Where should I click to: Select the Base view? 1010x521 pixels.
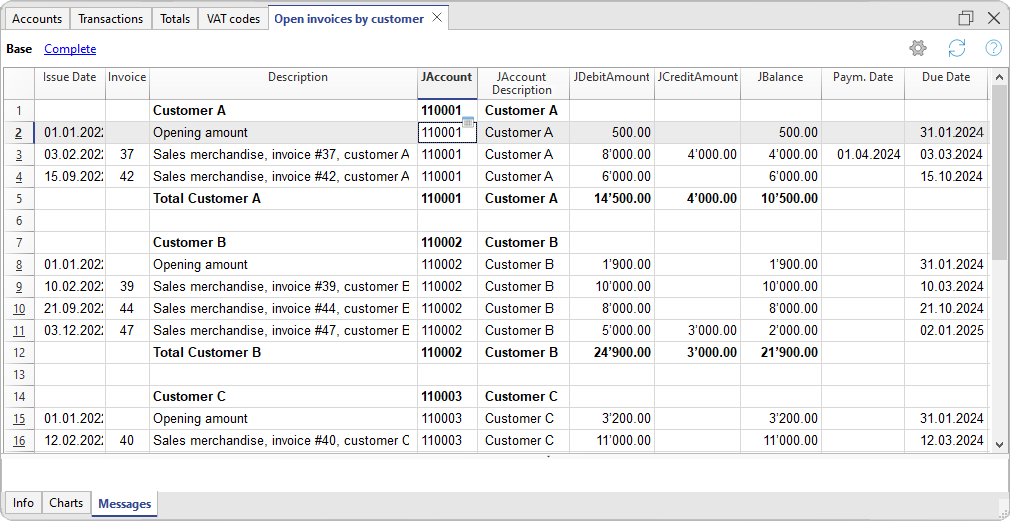click(x=19, y=49)
